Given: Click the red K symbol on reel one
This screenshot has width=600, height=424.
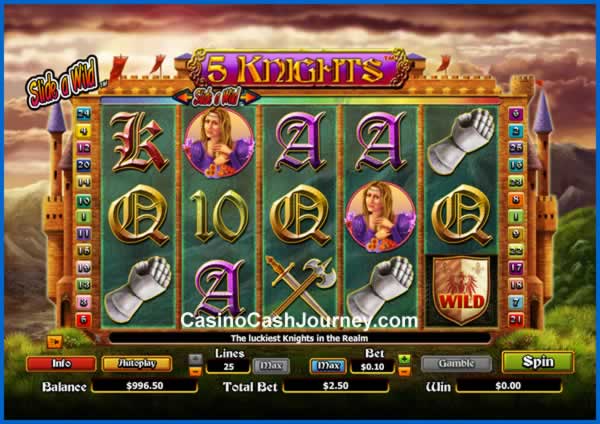Looking at the screenshot, I should point(139,142).
